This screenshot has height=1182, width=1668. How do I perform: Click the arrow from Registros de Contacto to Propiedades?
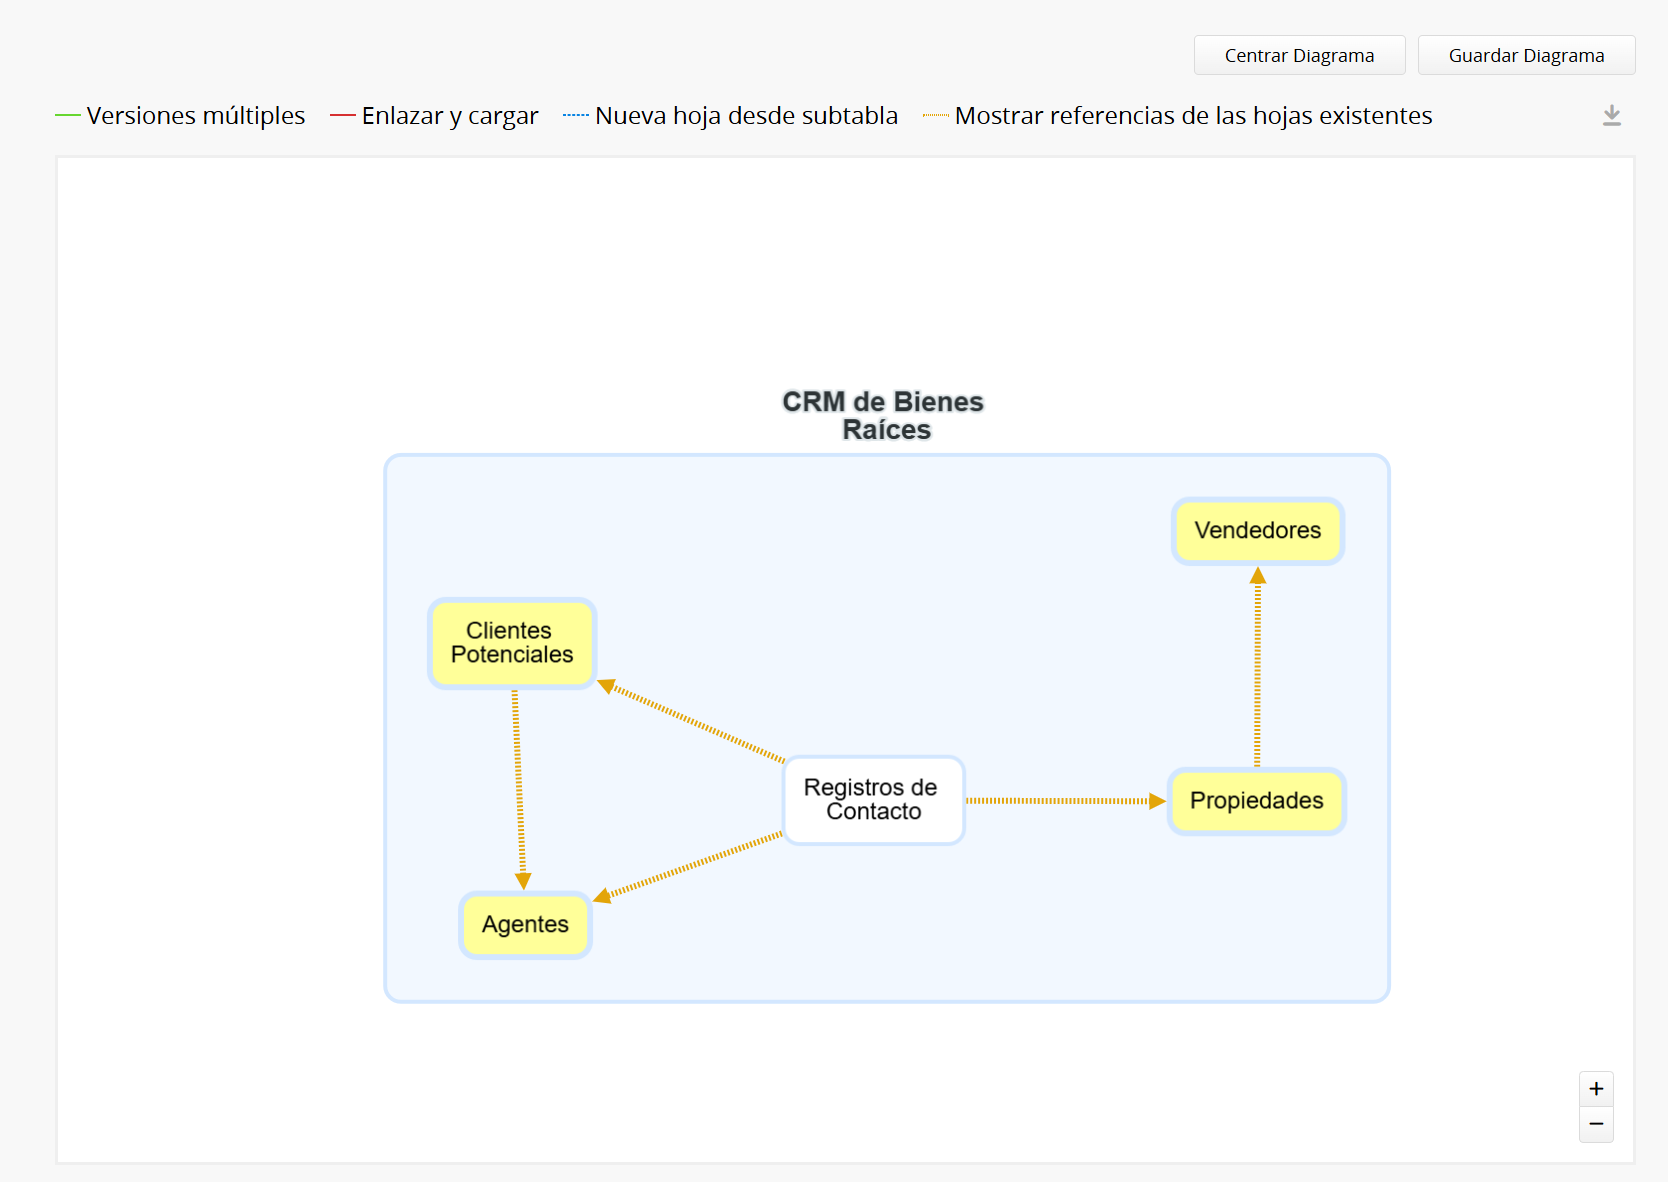(x=1060, y=801)
